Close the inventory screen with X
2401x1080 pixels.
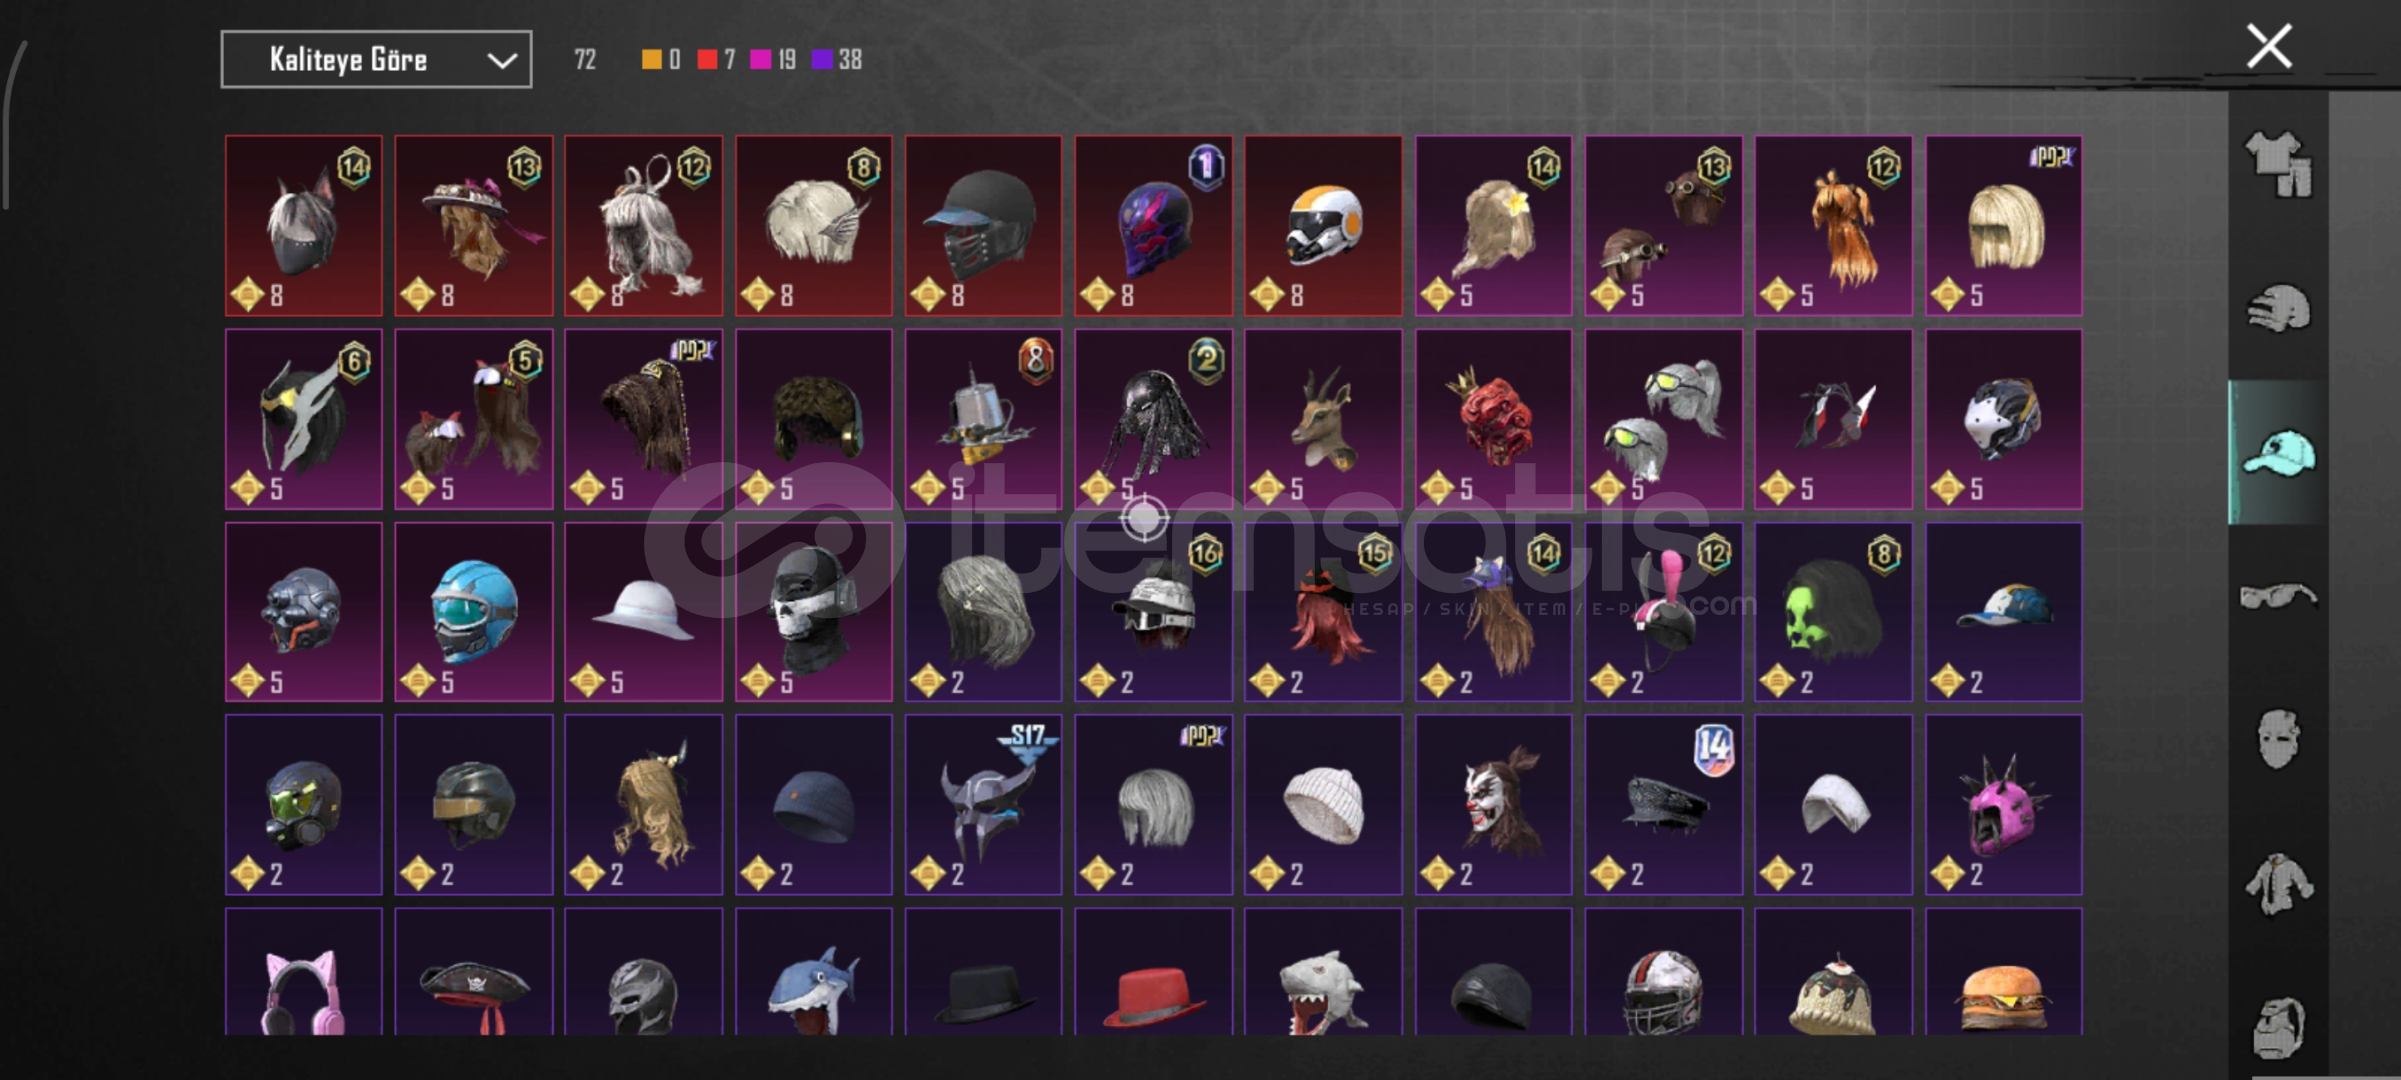point(2268,47)
